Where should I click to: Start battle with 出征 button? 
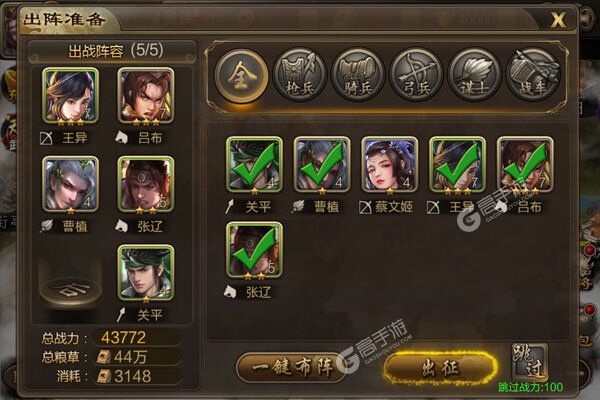pyautogui.click(x=440, y=368)
